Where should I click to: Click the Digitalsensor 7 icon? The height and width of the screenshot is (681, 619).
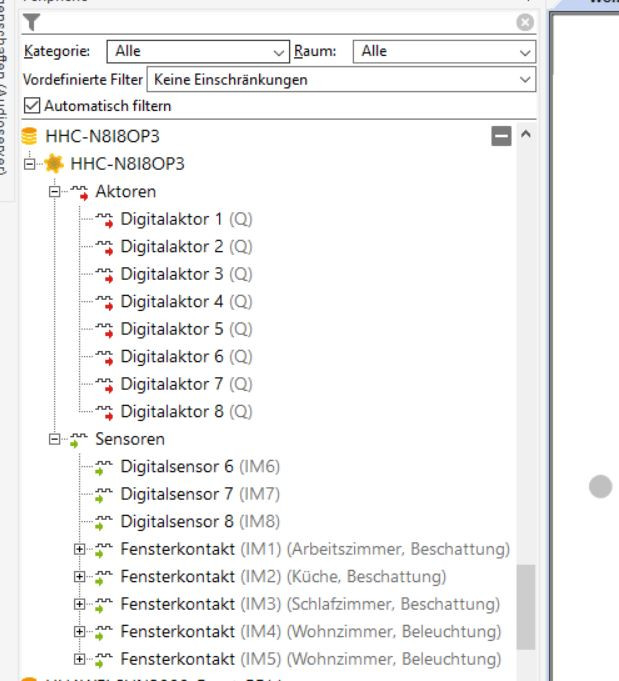click(104, 495)
